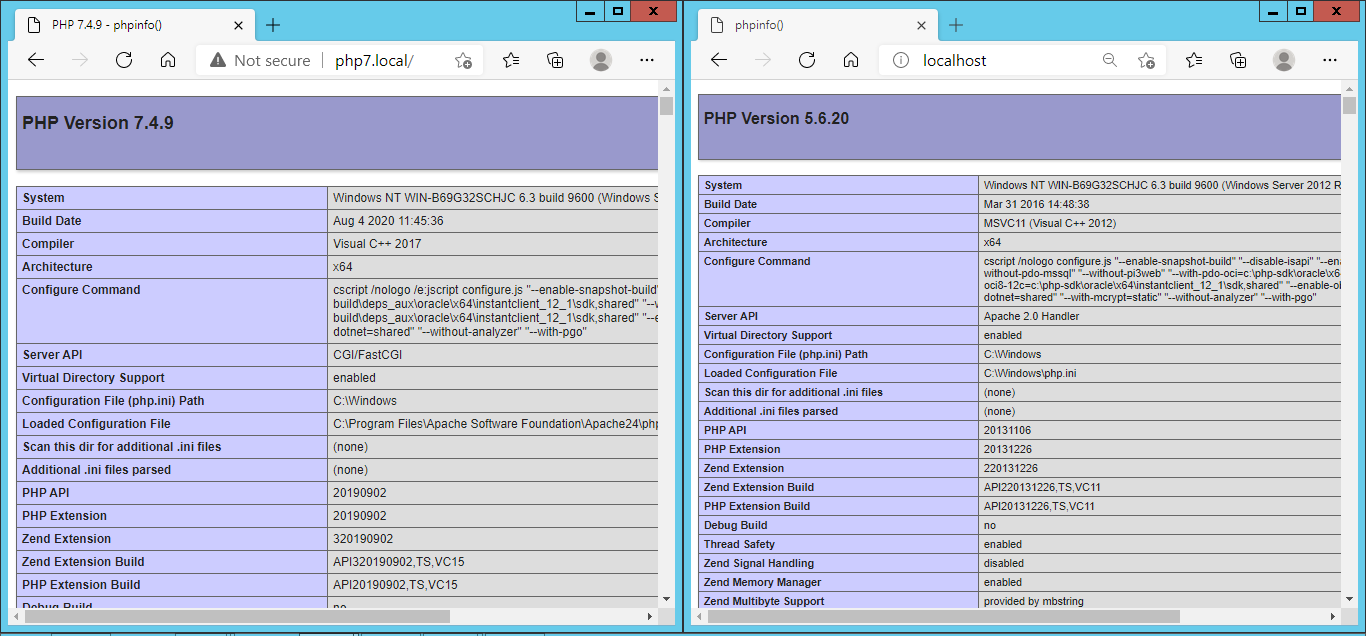
Task: Click horizontal scrollbar thumb in localhost page
Action: pyautogui.click(x=943, y=616)
